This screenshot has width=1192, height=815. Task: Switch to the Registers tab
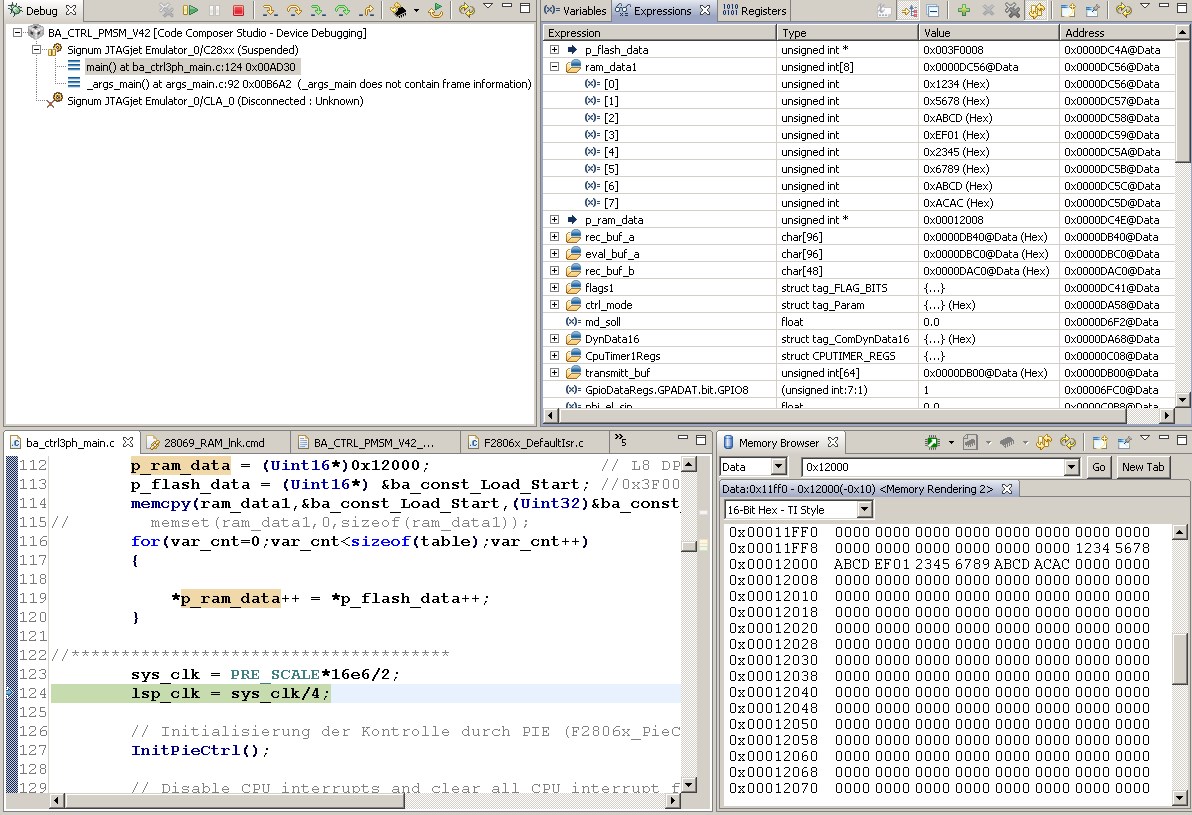point(754,11)
